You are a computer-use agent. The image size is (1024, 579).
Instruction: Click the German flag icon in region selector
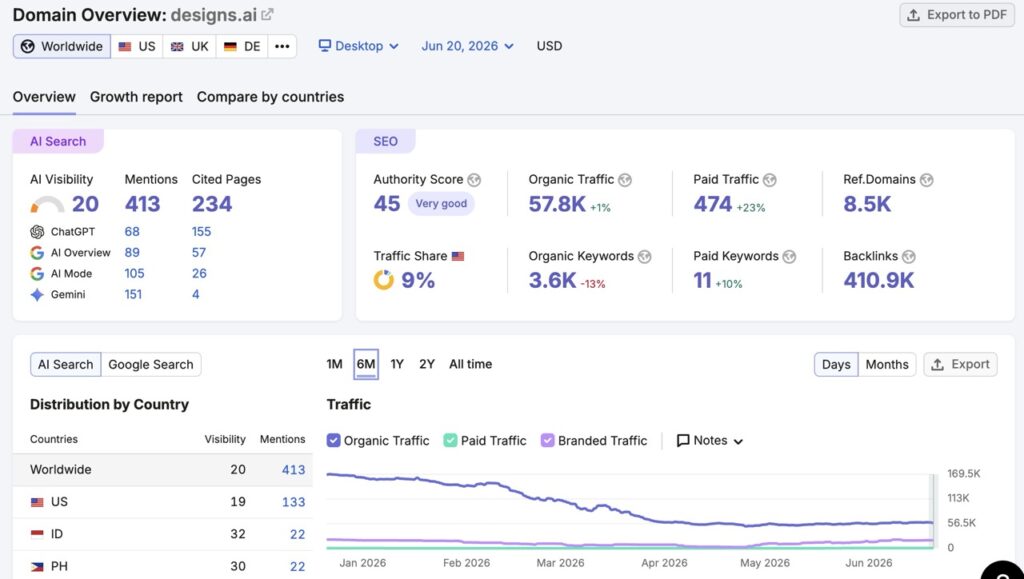click(230, 46)
